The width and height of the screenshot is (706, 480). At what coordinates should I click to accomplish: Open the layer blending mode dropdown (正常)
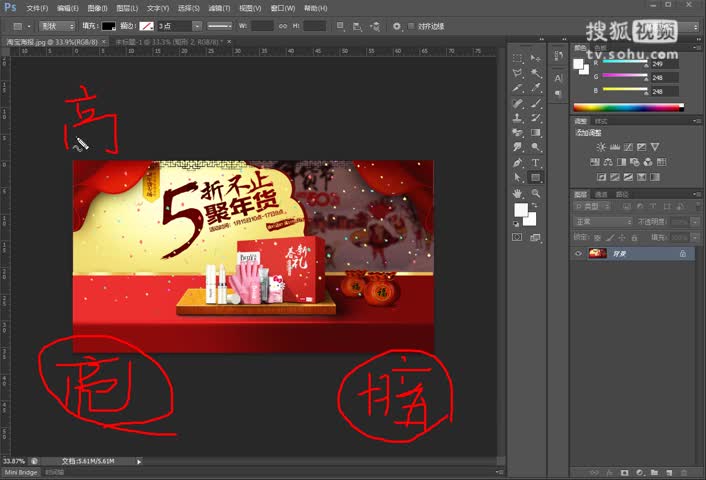tap(602, 222)
